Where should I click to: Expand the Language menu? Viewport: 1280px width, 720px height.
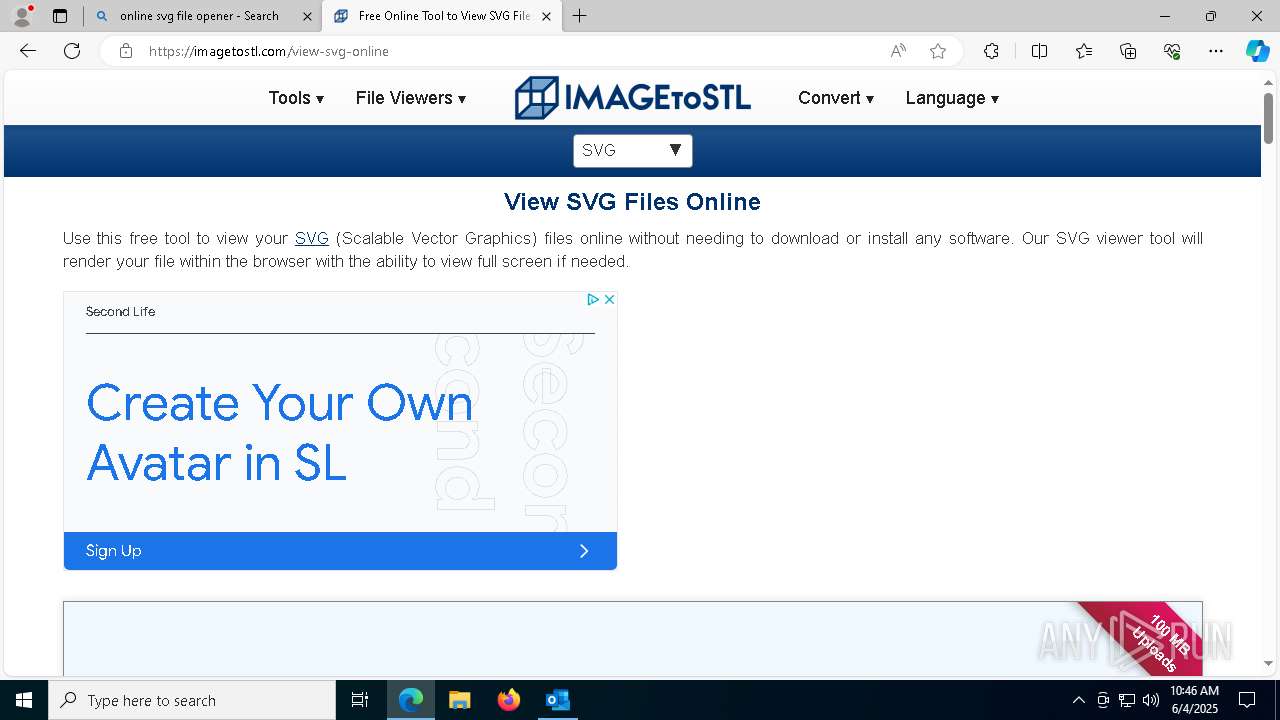pyautogui.click(x=952, y=98)
